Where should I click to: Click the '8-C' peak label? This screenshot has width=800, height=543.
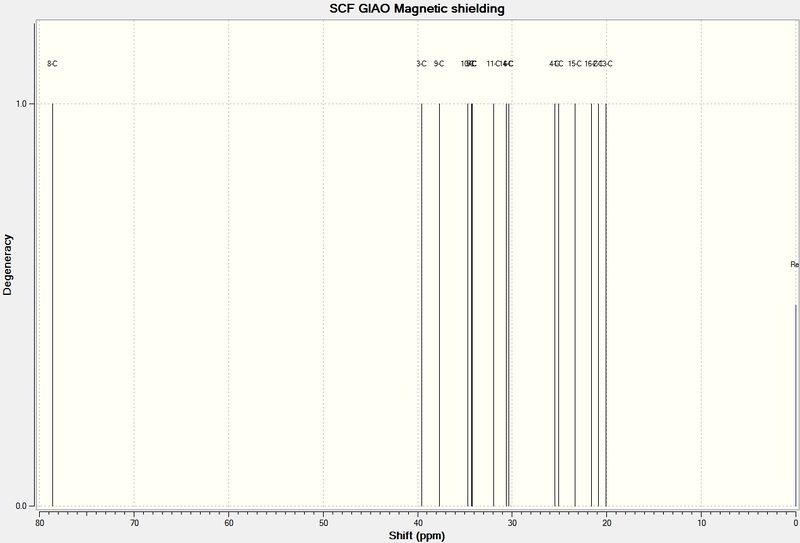click(52, 64)
